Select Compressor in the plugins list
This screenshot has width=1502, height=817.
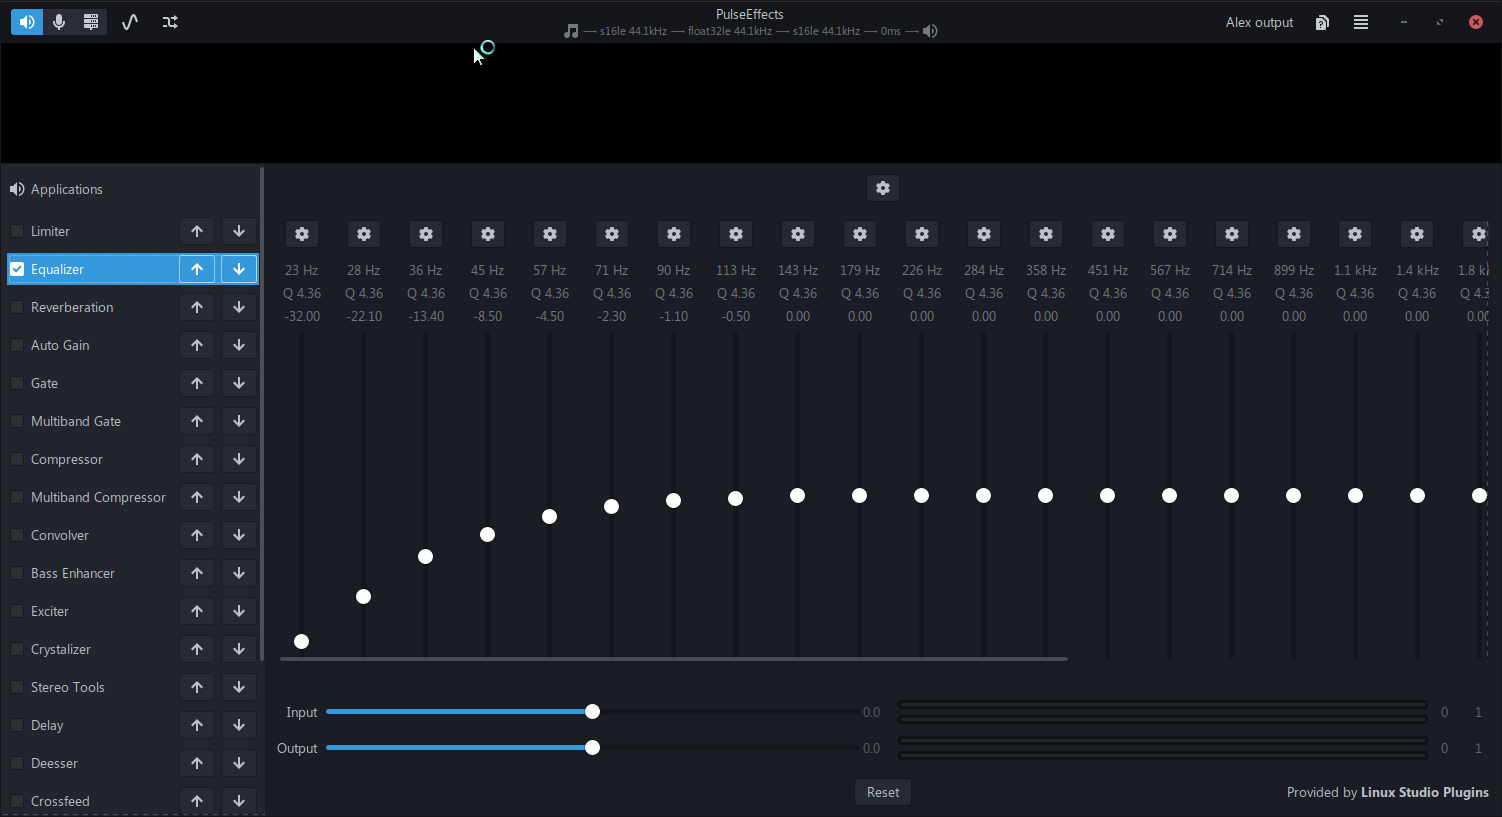pos(67,459)
